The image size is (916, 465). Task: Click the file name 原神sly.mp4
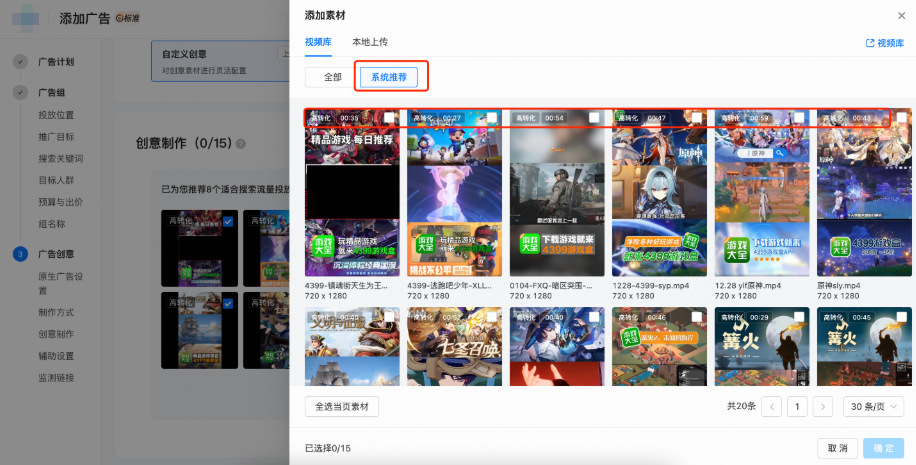pyautogui.click(x=841, y=286)
